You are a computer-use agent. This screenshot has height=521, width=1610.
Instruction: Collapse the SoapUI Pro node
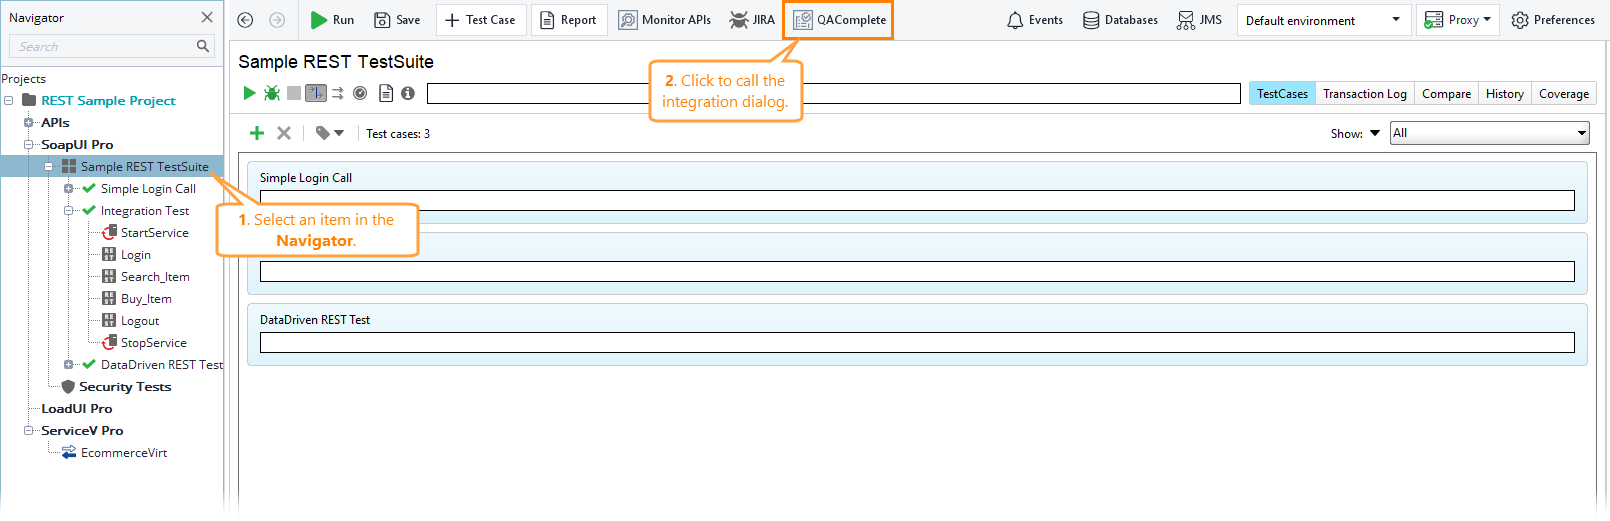click(x=29, y=144)
